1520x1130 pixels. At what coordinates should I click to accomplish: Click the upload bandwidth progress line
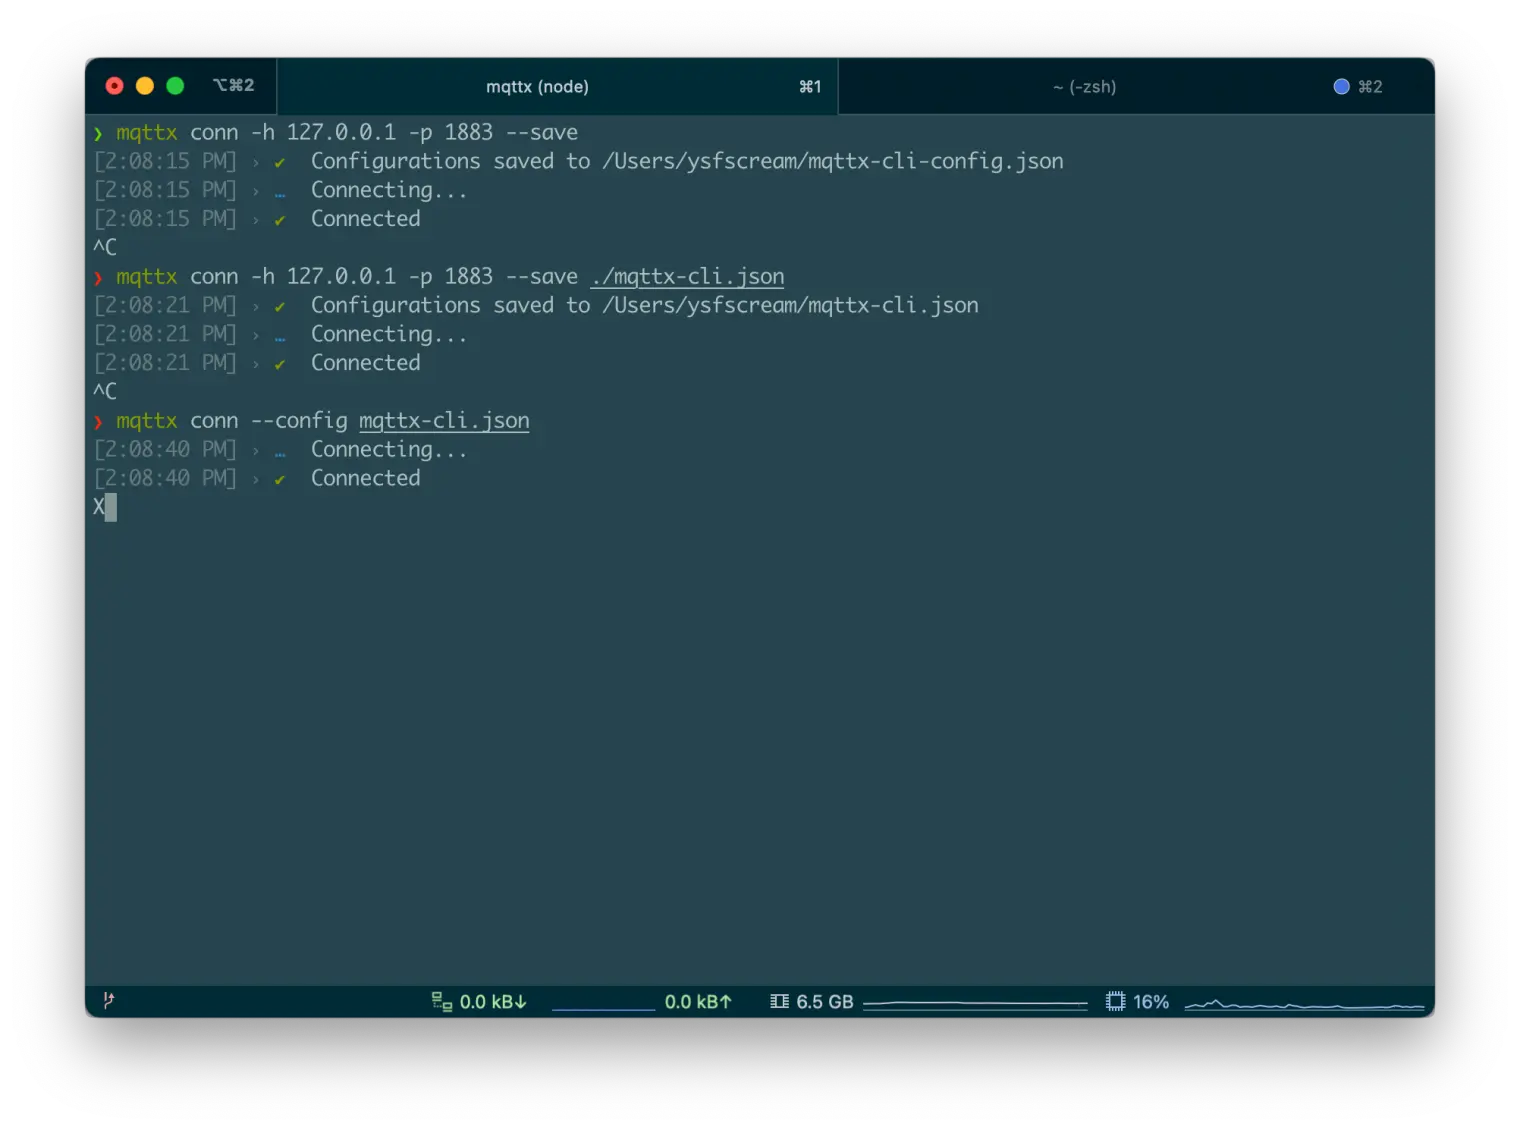[603, 1008]
